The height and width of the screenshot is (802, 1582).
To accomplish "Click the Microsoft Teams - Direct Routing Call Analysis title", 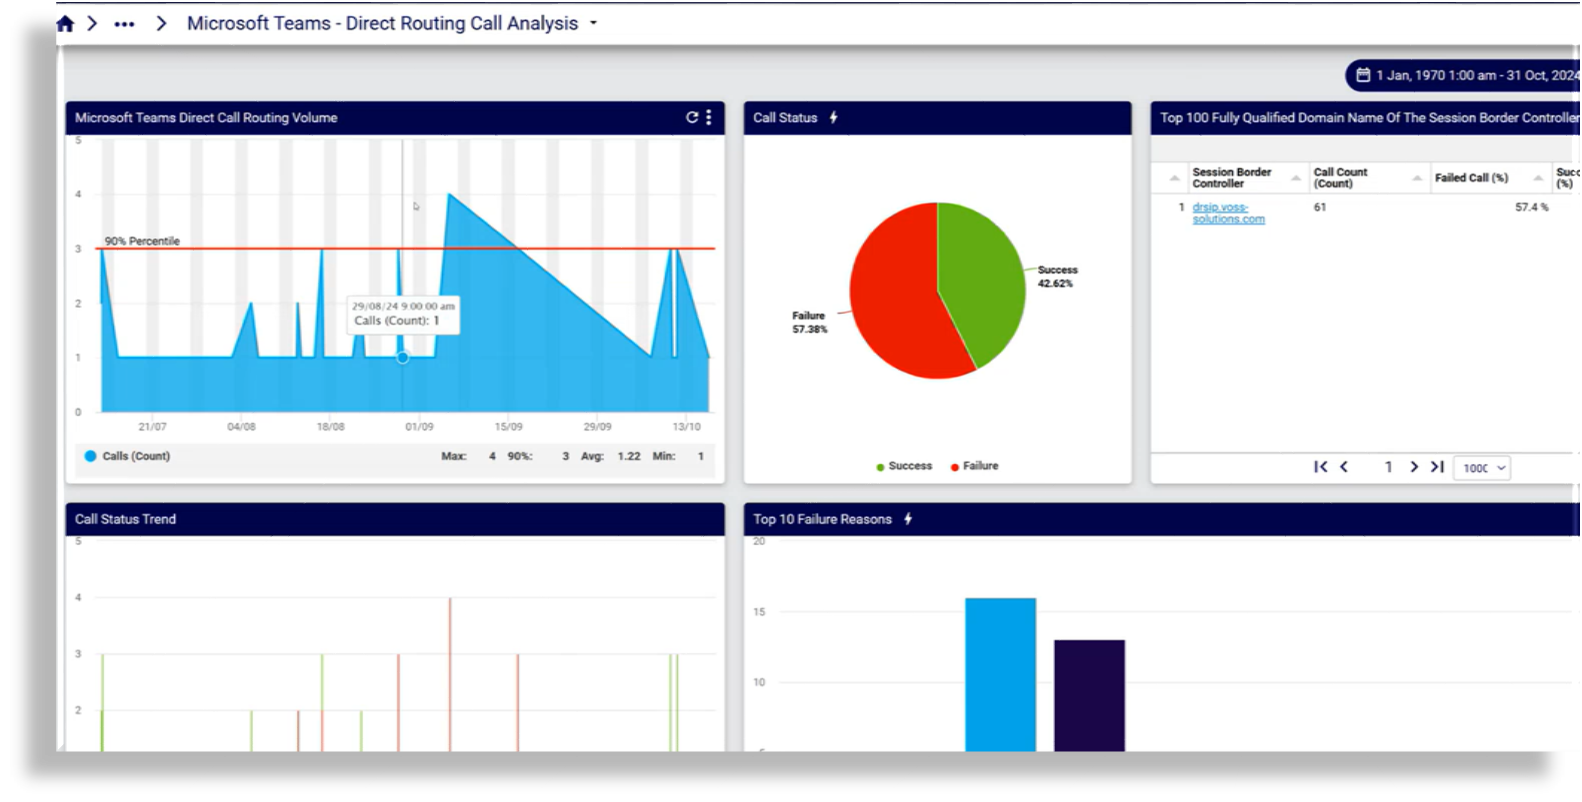I will tap(382, 23).
